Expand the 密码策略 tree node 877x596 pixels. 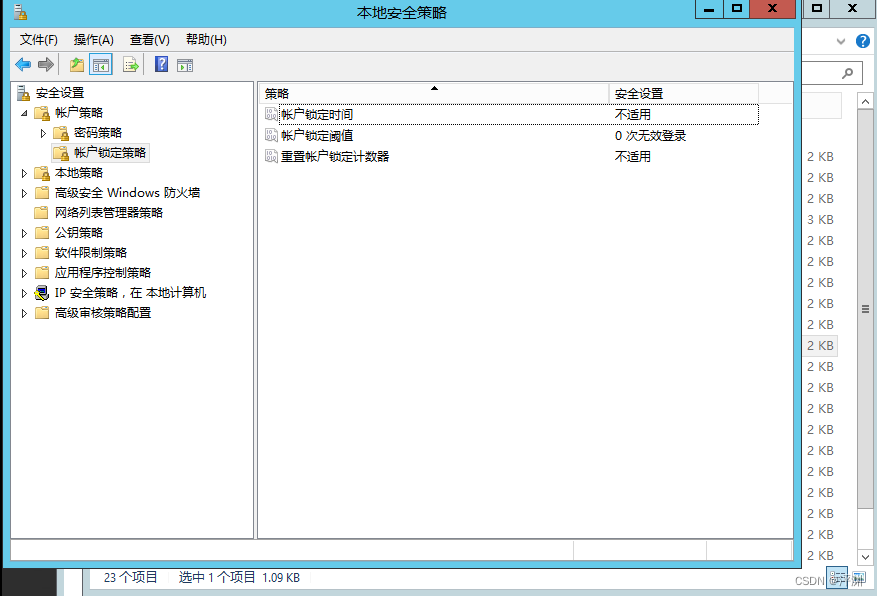[43, 133]
